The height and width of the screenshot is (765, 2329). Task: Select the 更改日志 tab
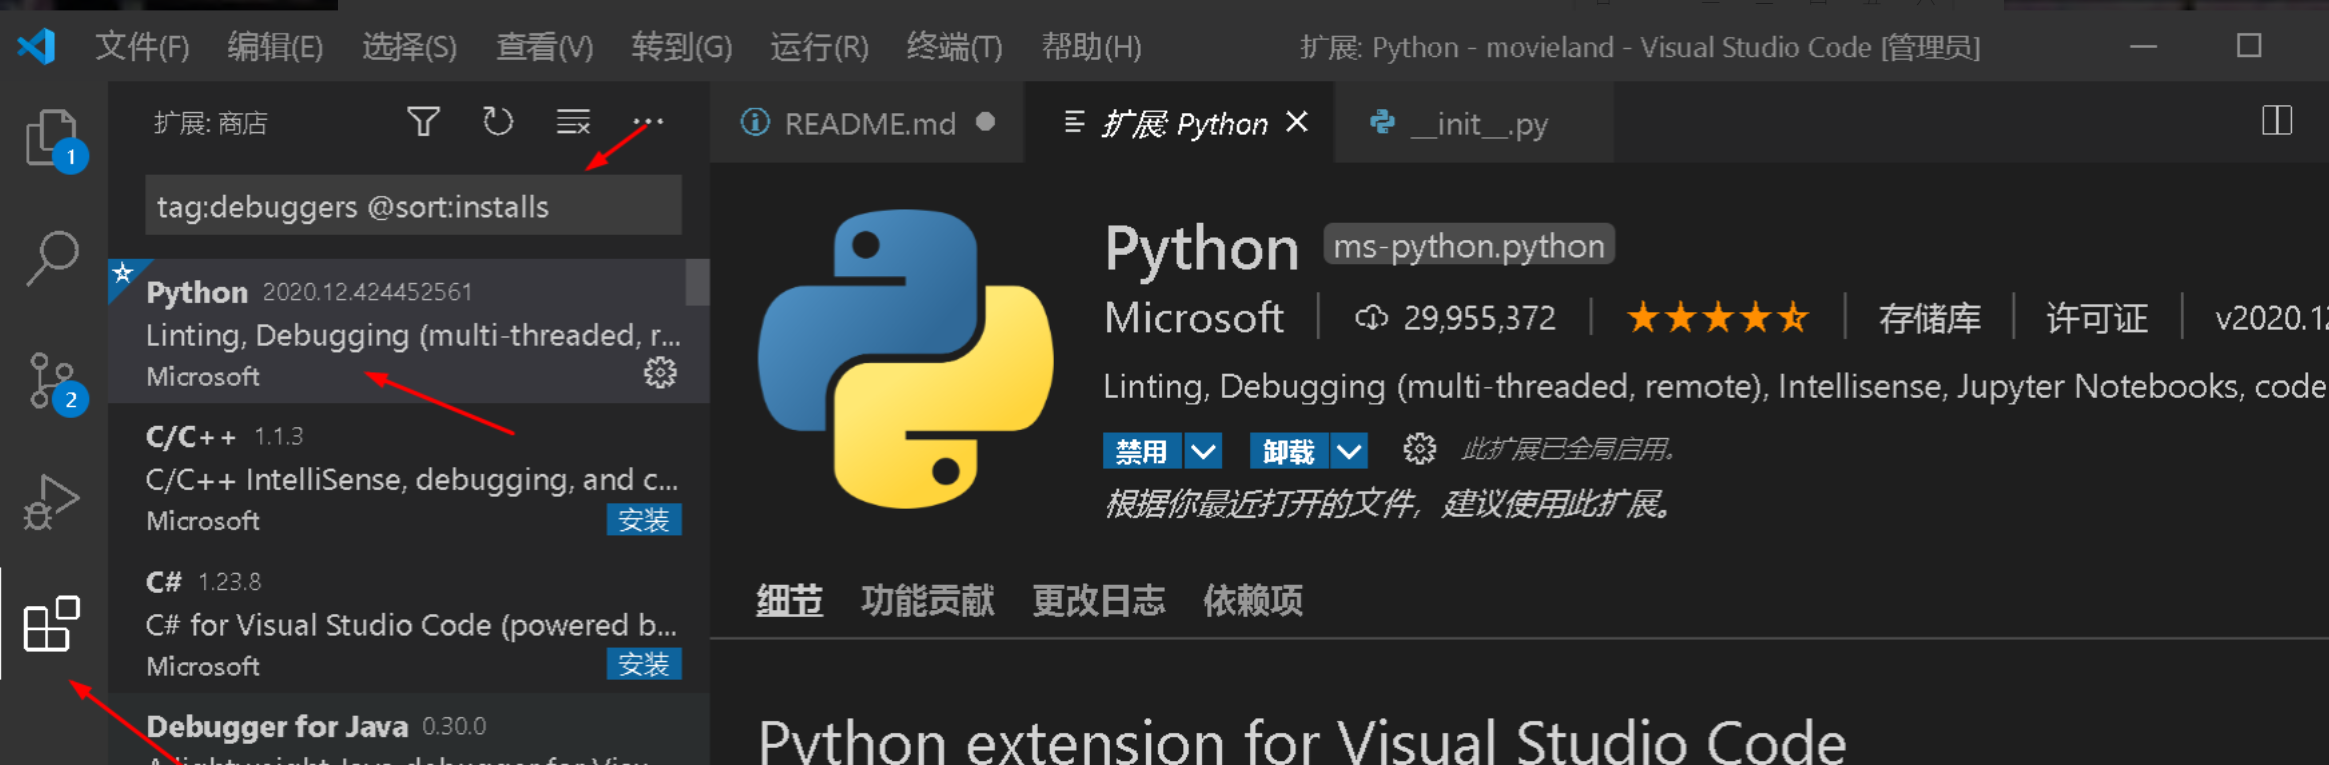(x=1098, y=601)
